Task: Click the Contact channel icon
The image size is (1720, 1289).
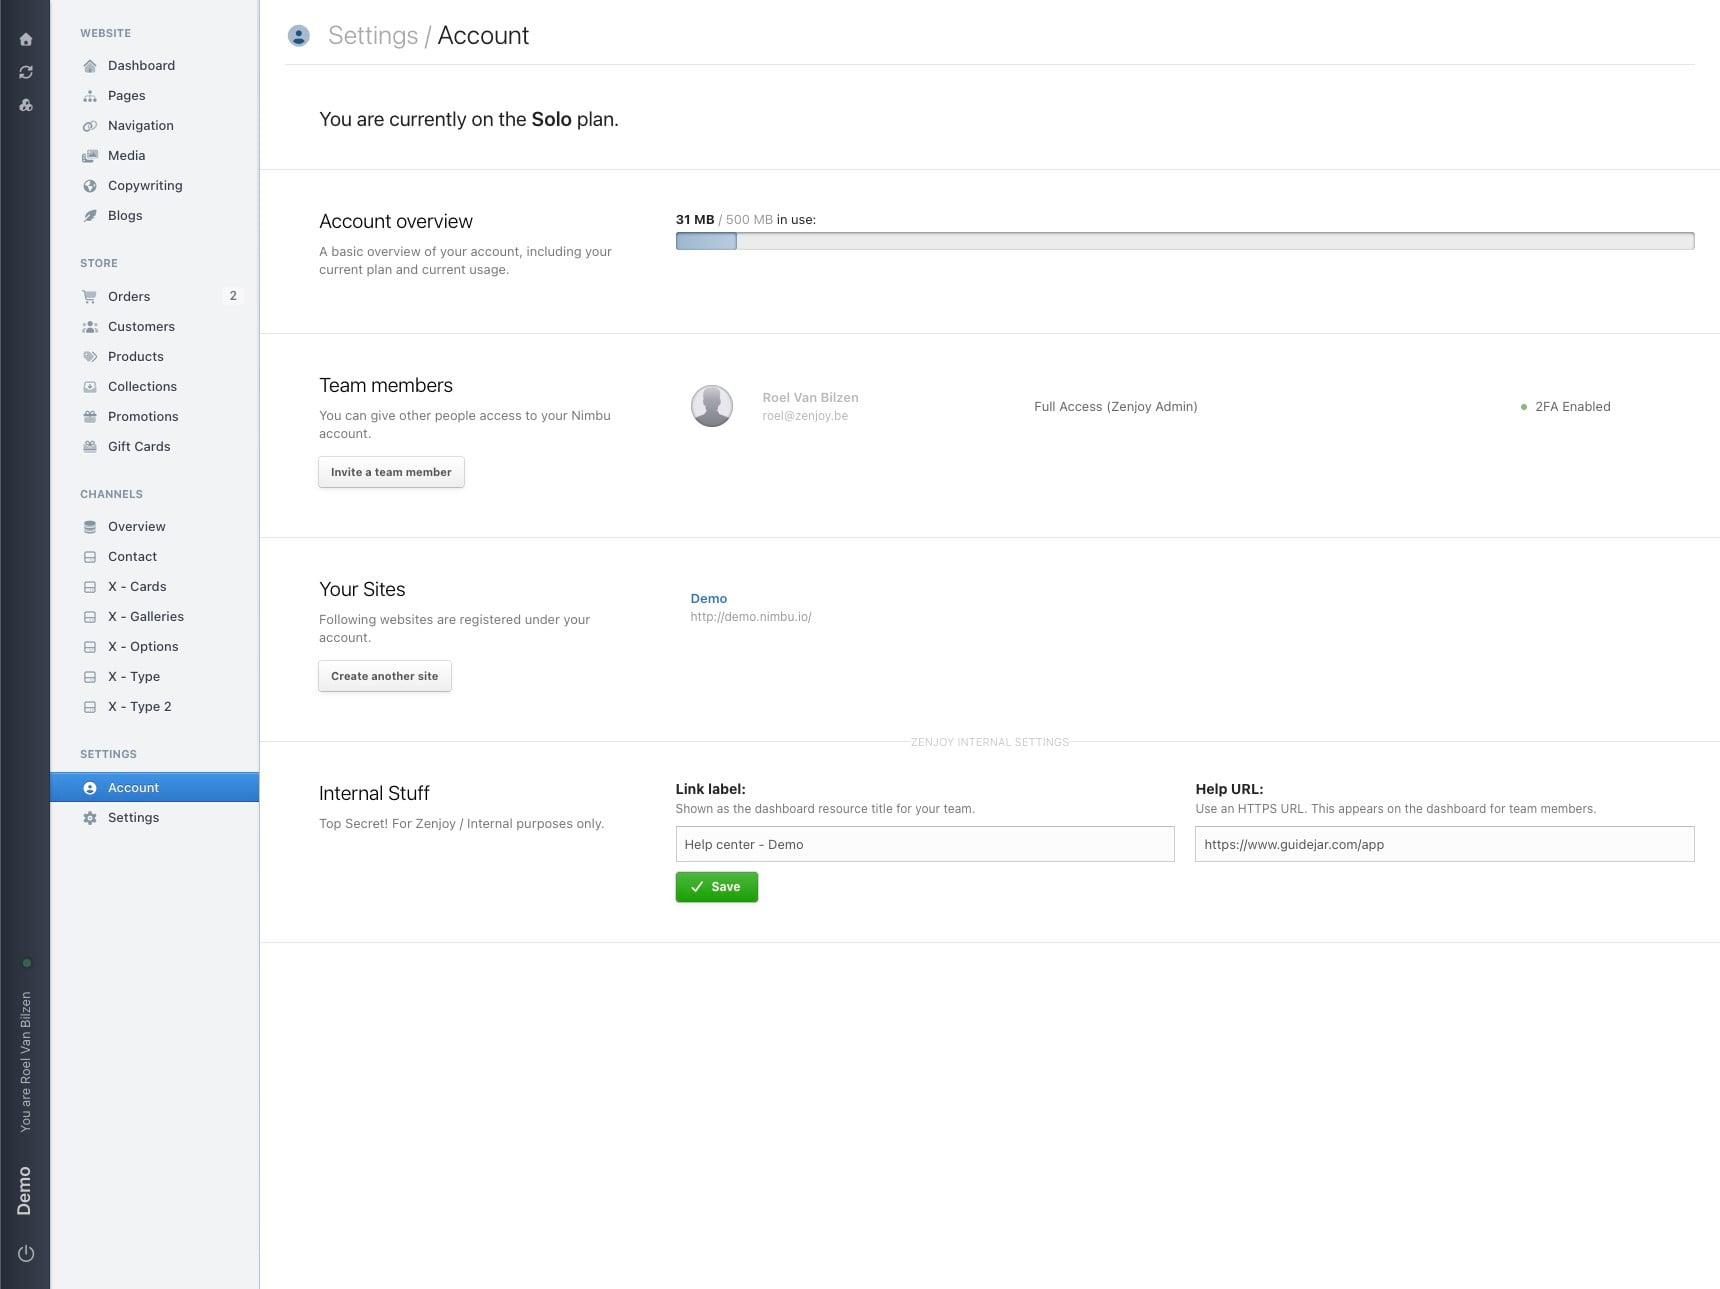Action: 90,557
